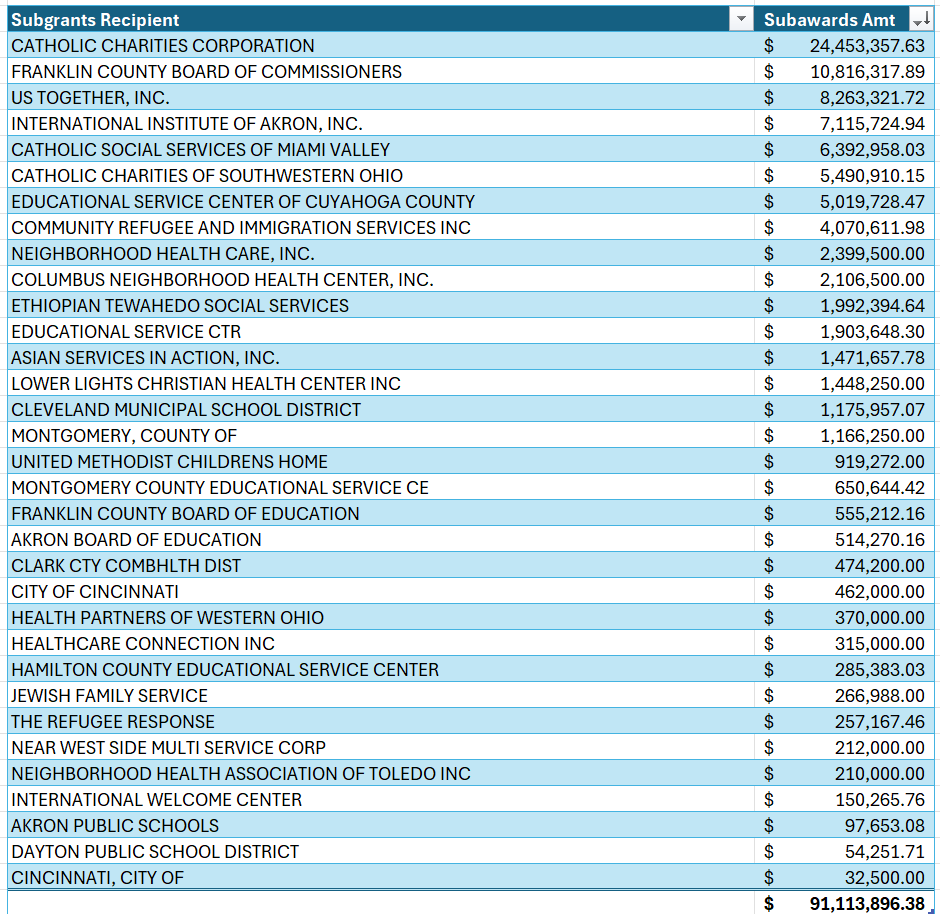
Task: Open the Subawards Amt sort dropdown
Action: click(921, 19)
